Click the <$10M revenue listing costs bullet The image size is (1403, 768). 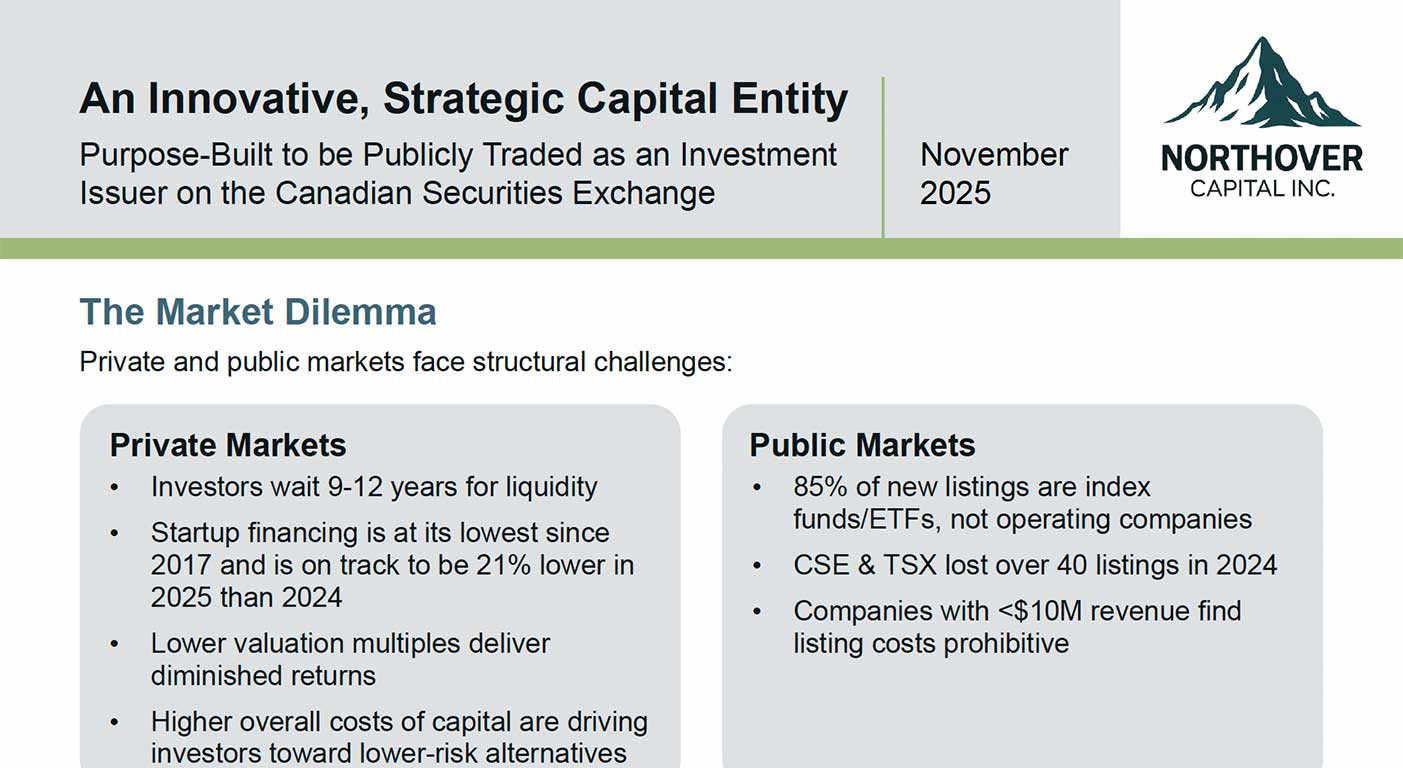(1017, 627)
